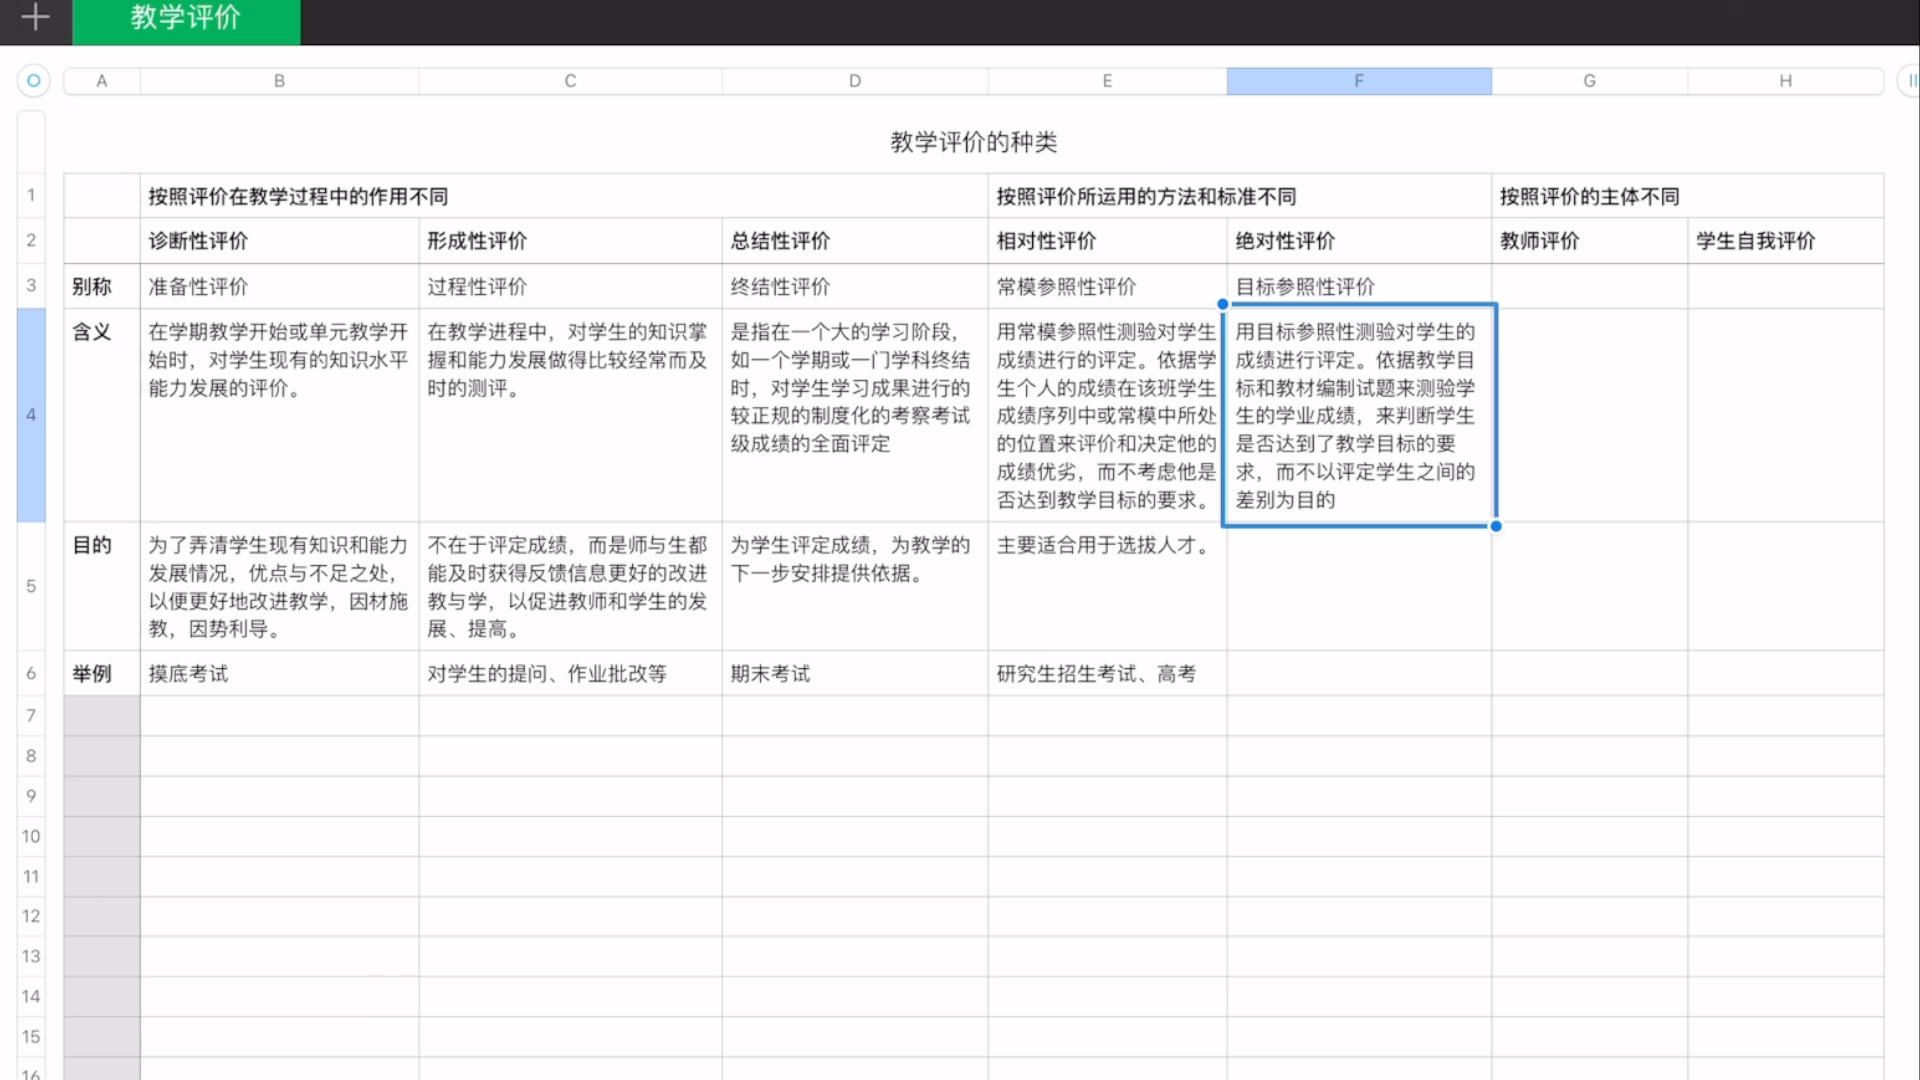1920x1080 pixels.
Task: Select highlighted column F header
Action: [1359, 81]
